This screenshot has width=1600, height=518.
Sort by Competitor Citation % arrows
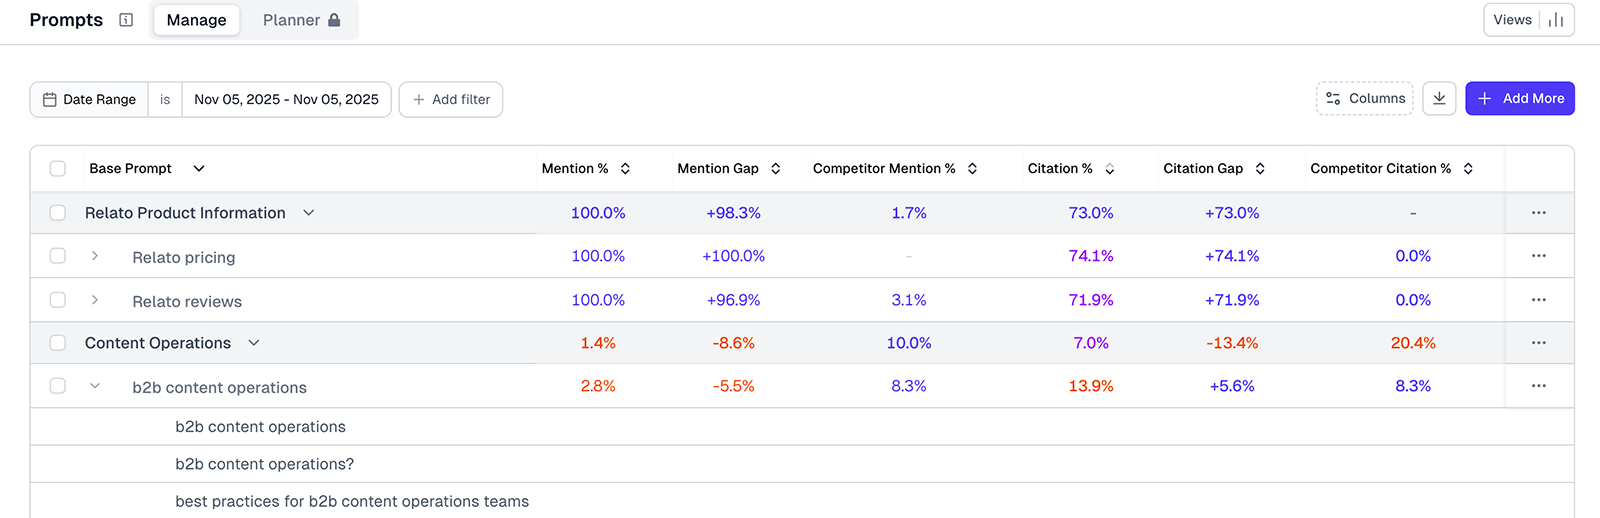1468,169
